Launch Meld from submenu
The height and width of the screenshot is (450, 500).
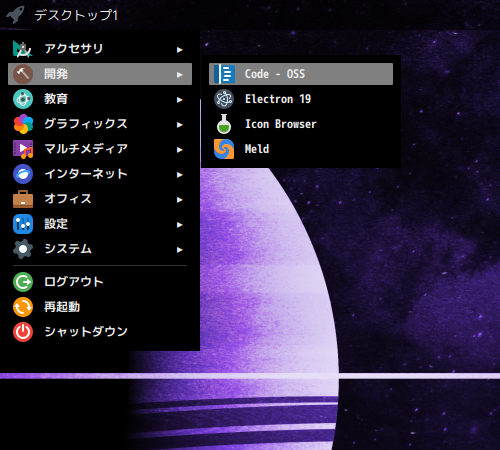pyautogui.click(x=301, y=149)
